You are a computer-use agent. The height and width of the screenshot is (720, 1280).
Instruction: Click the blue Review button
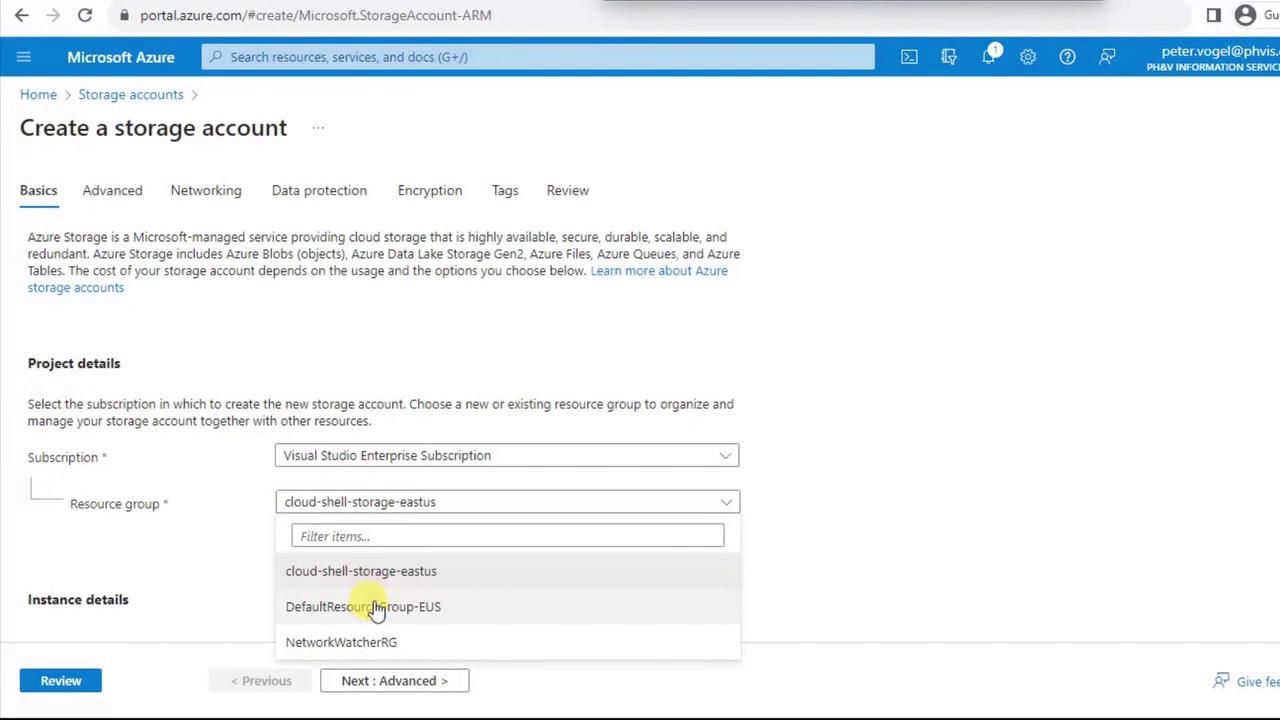(x=61, y=681)
